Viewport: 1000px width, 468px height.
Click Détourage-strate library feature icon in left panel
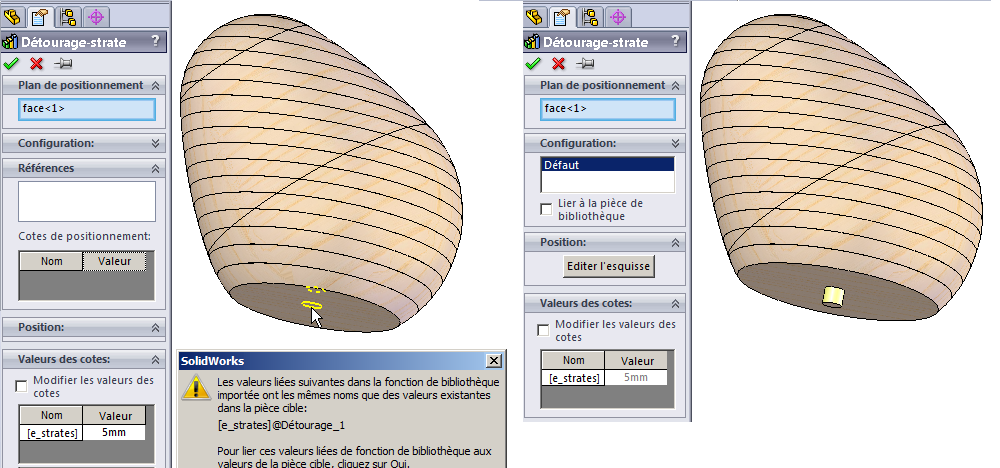coord(10,42)
